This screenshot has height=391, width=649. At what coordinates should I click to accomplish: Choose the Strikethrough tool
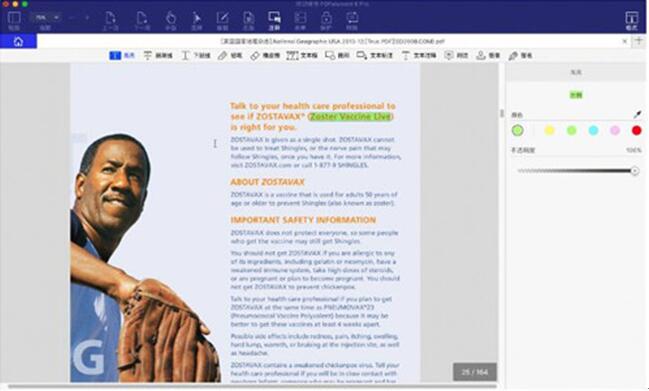(x=158, y=55)
